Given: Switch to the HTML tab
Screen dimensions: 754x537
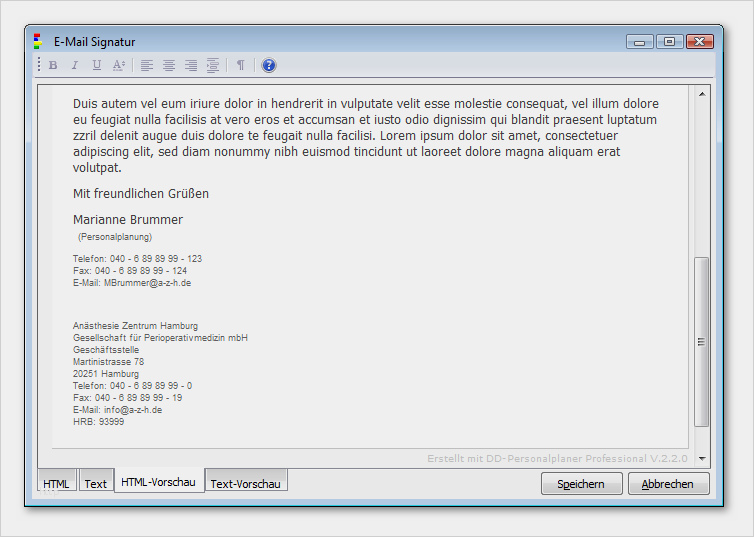Looking at the screenshot, I should pos(56,483).
